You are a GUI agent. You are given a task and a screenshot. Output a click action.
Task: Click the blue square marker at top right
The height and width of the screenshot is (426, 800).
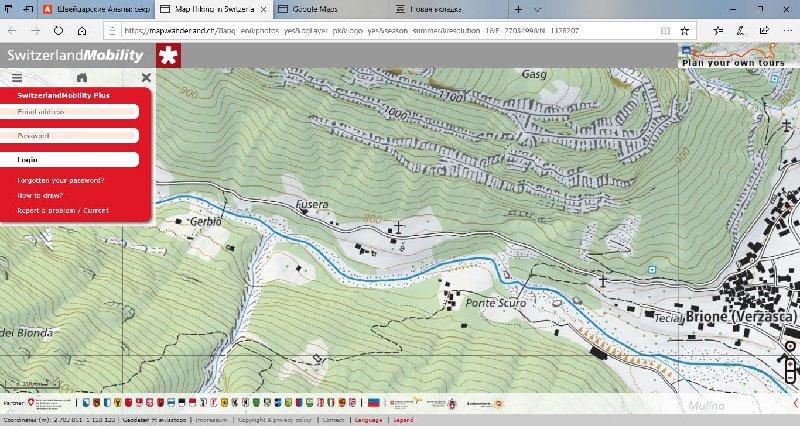coord(775,79)
